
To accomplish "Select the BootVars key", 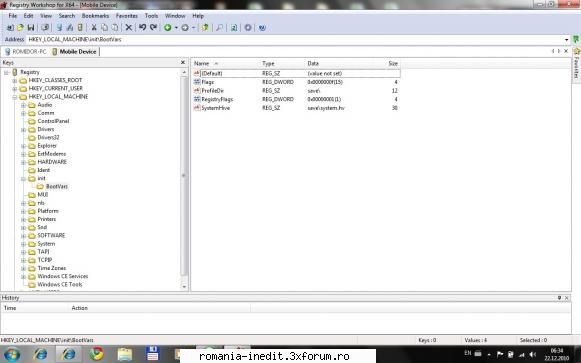I will point(57,186).
